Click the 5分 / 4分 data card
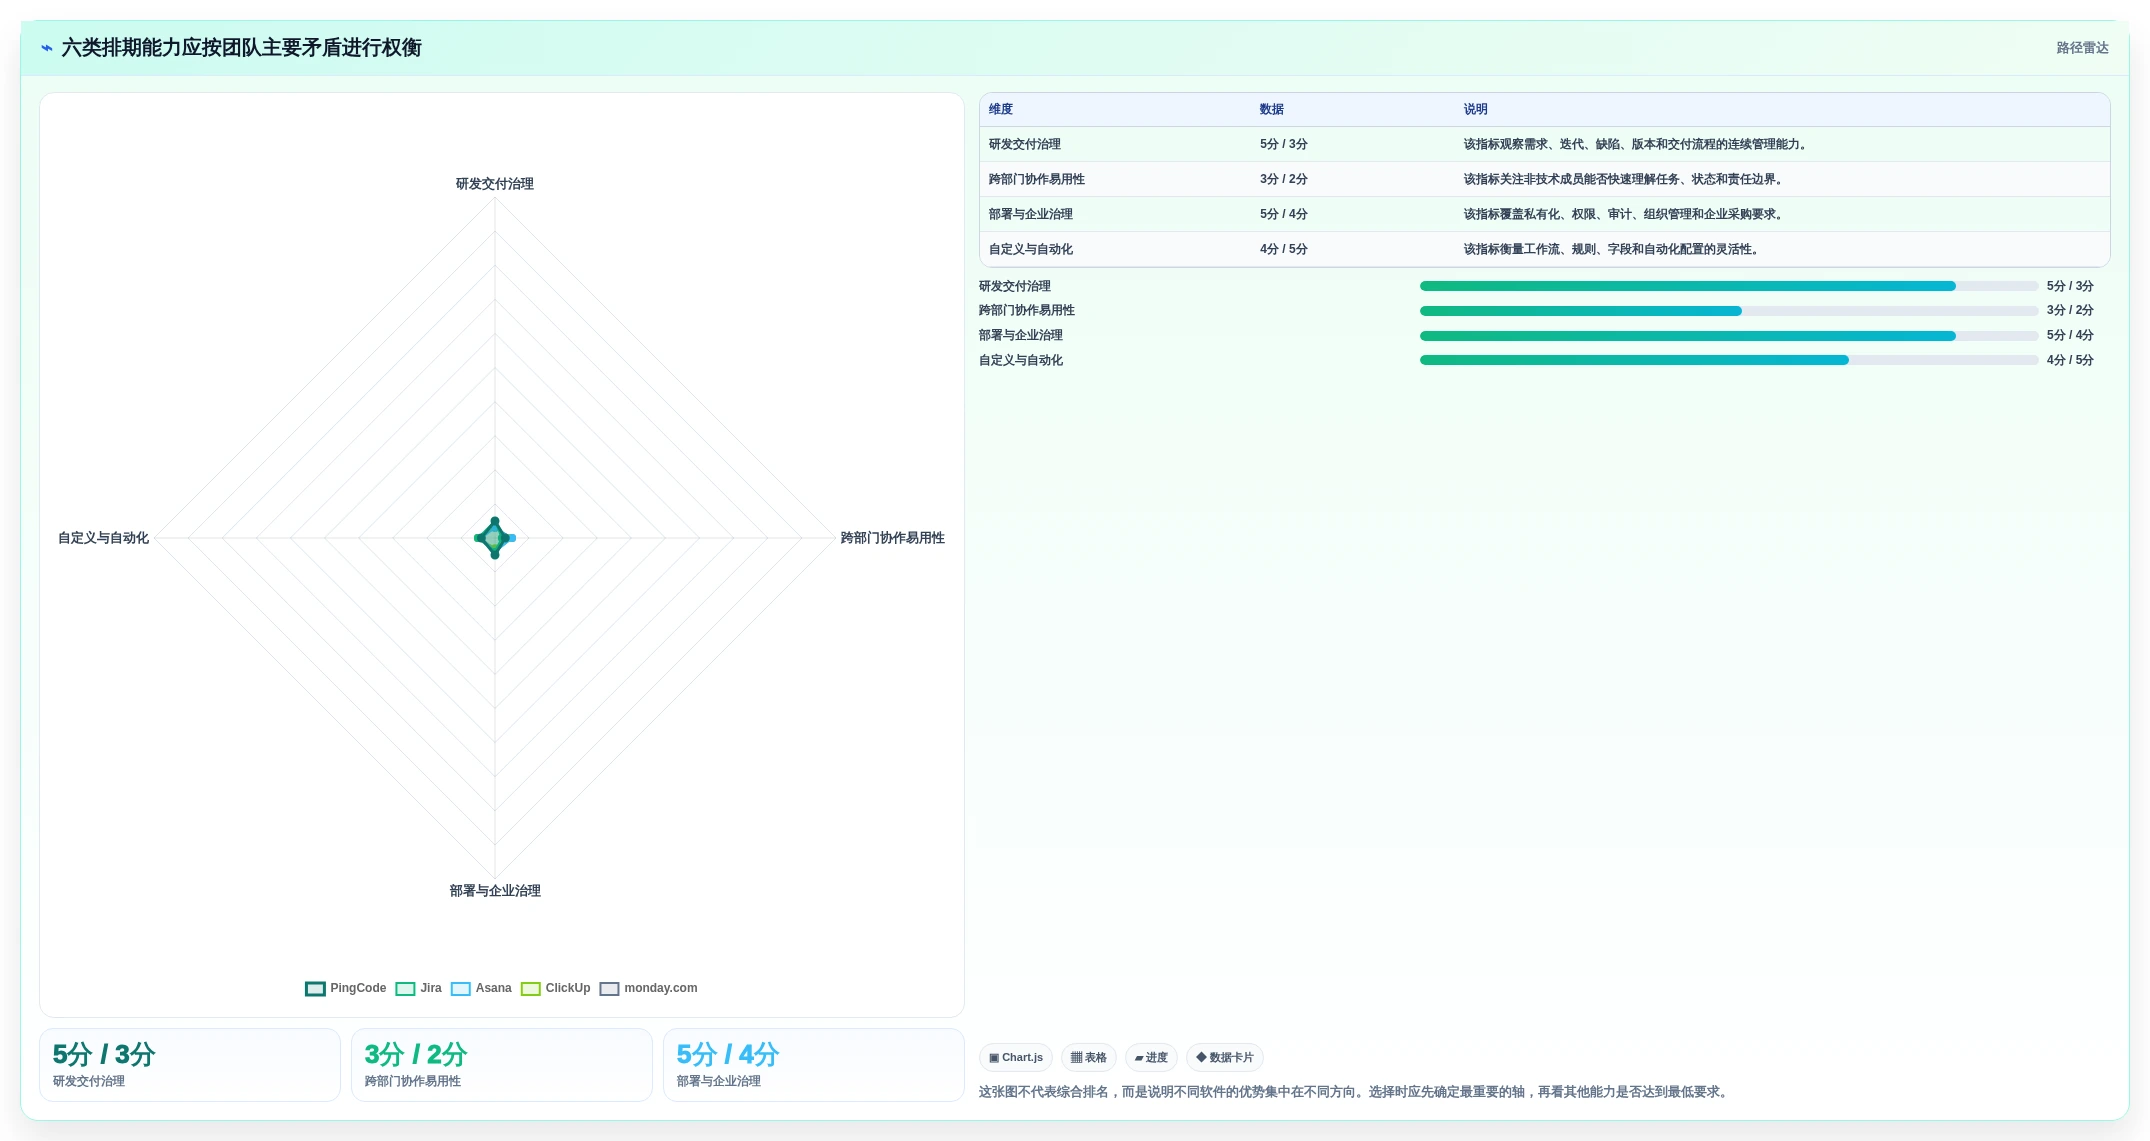Viewport: 2150px width, 1141px height. pos(814,1065)
